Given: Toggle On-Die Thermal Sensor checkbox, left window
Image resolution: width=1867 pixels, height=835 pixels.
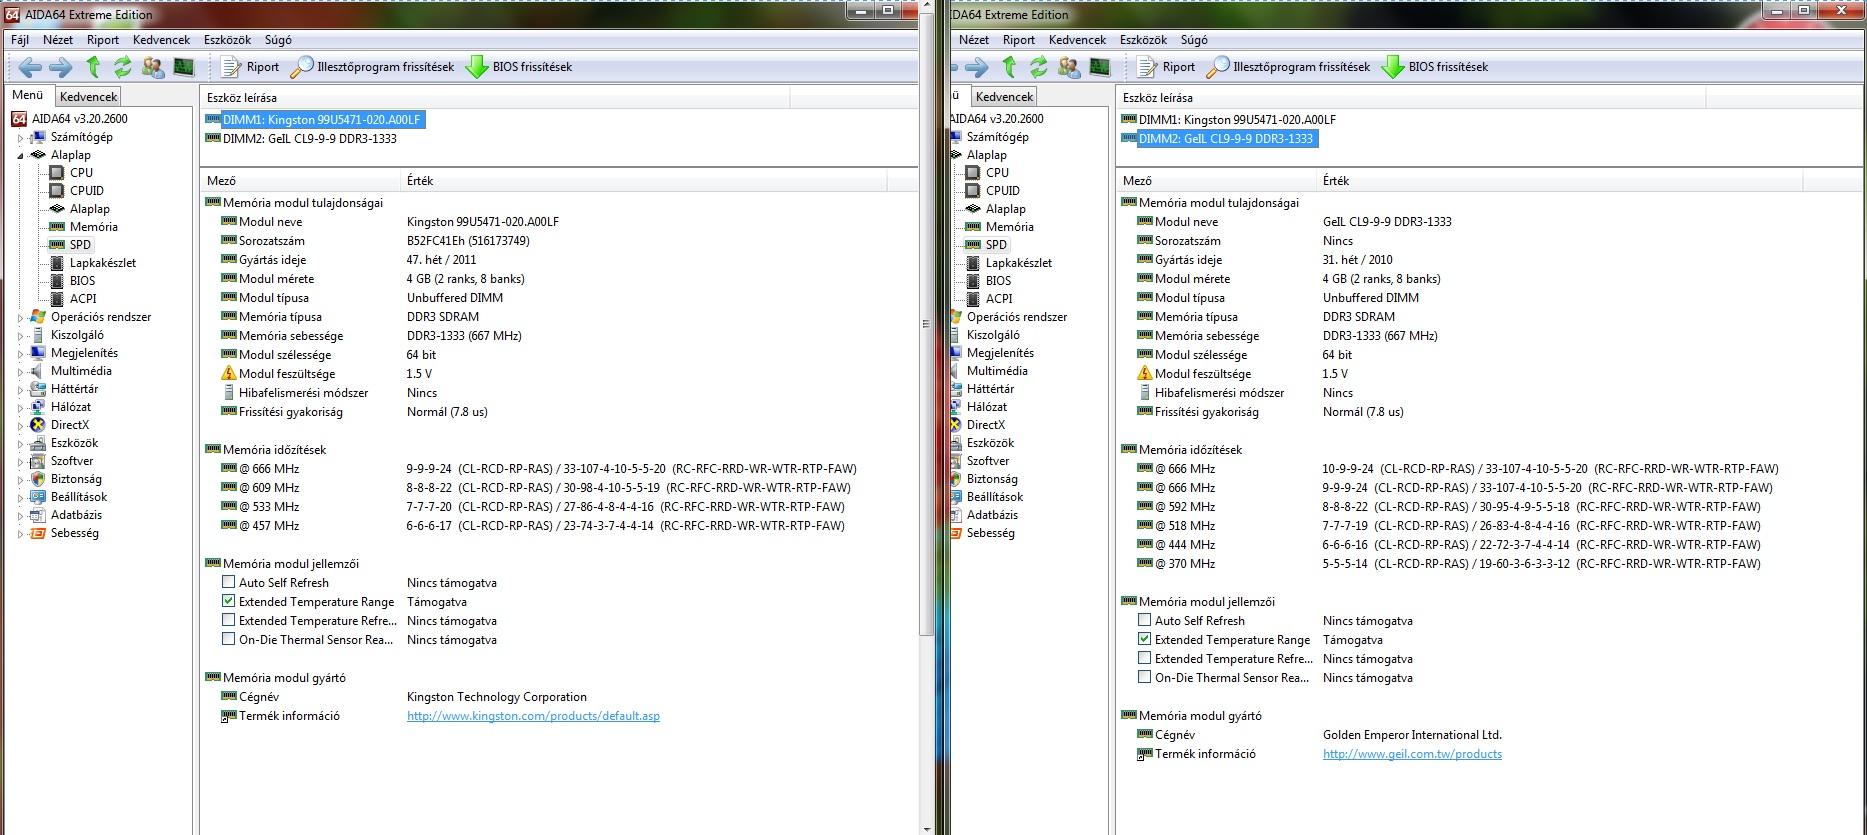Looking at the screenshot, I should [228, 639].
